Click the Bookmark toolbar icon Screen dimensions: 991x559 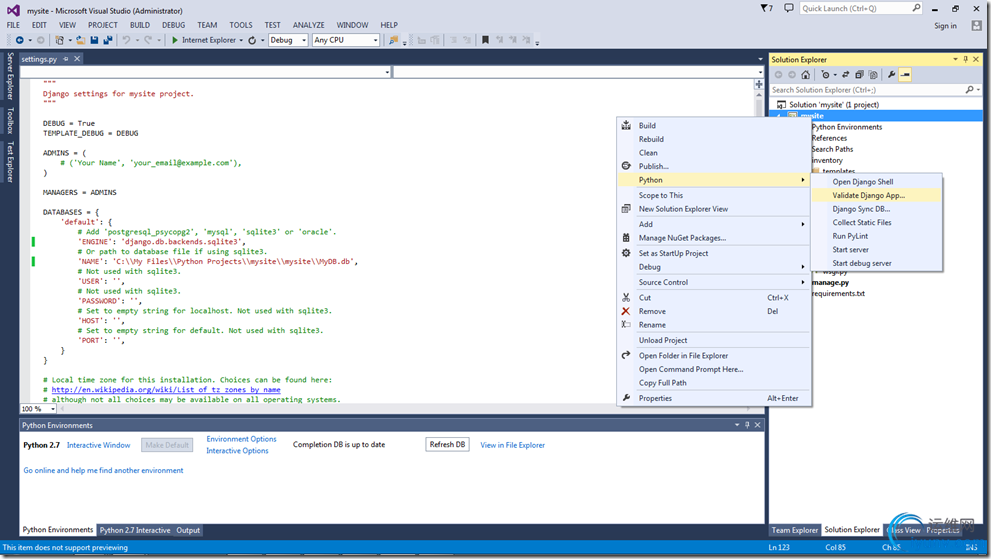coord(485,40)
